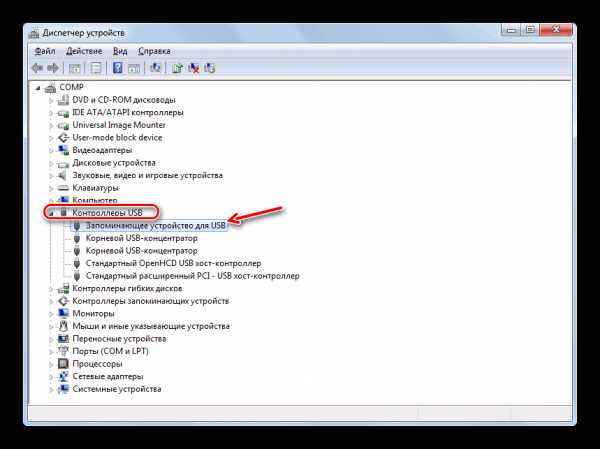Click the Update driver software icon
The width and height of the screenshot is (600, 449).
pos(177,69)
